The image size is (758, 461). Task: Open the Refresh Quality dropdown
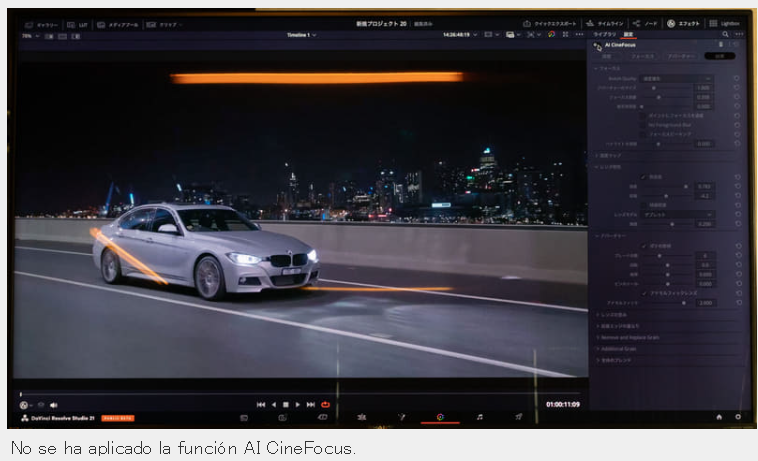click(676, 78)
